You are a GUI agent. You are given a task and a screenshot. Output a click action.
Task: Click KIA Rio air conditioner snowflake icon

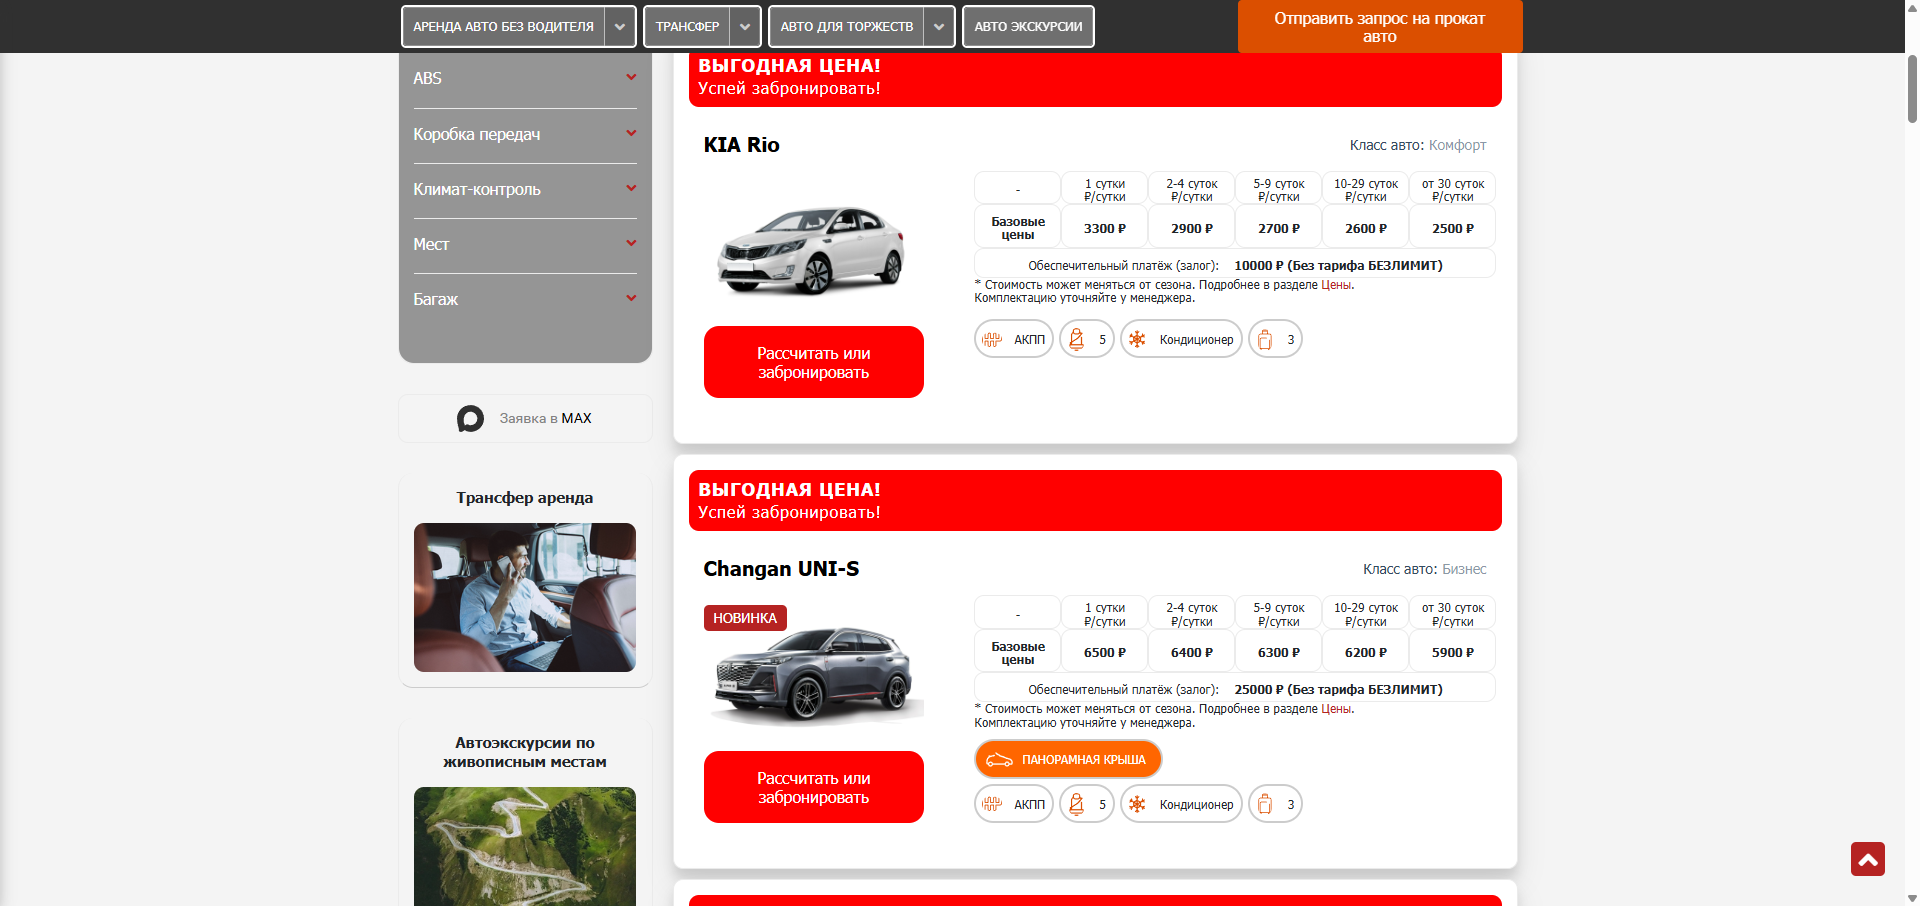[x=1137, y=340]
